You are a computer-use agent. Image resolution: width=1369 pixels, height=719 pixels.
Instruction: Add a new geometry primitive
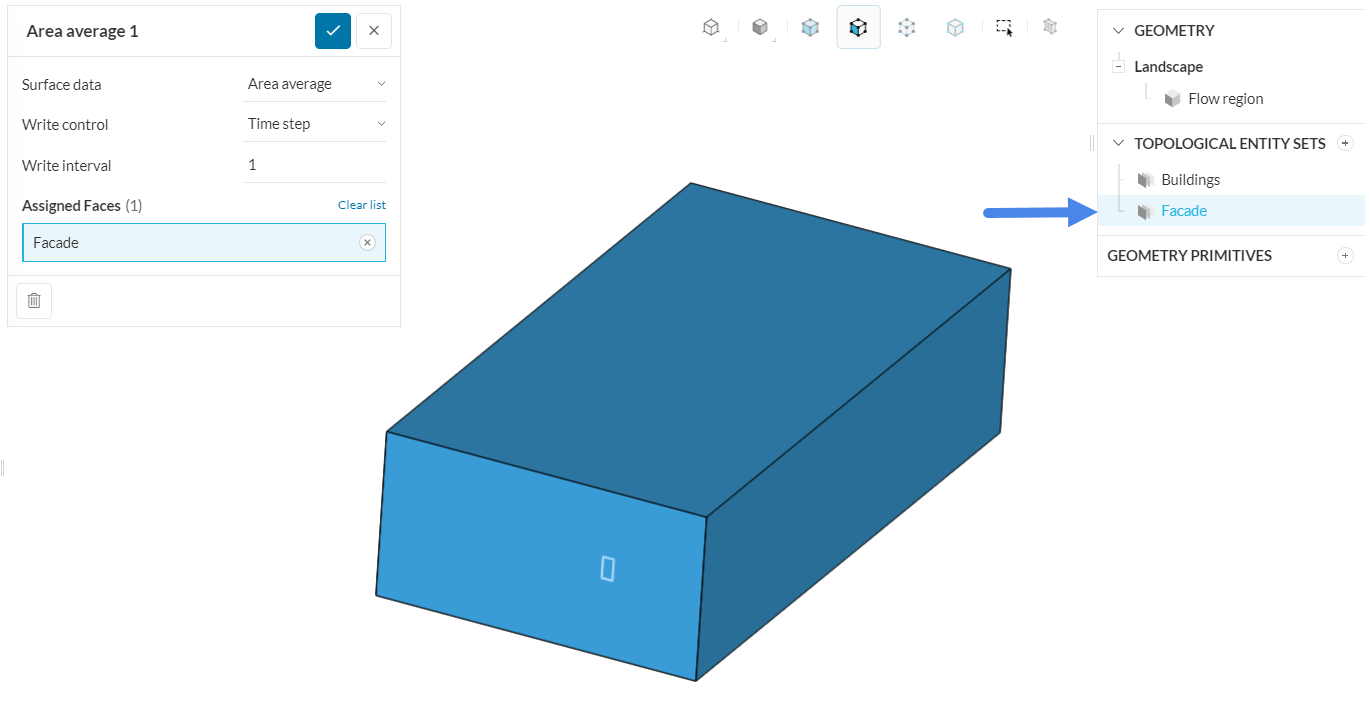pos(1346,256)
